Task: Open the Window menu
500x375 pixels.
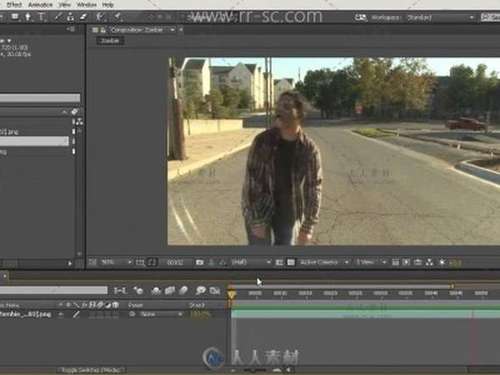Action: click(x=87, y=5)
